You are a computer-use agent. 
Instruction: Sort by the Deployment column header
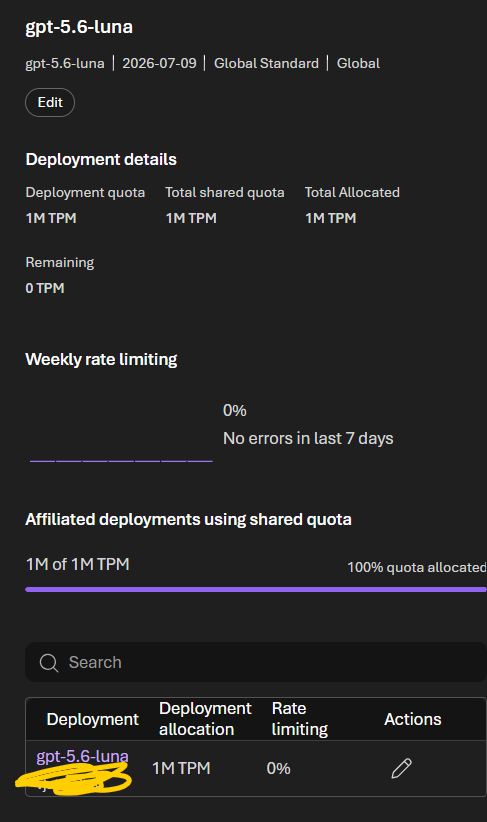pos(92,719)
